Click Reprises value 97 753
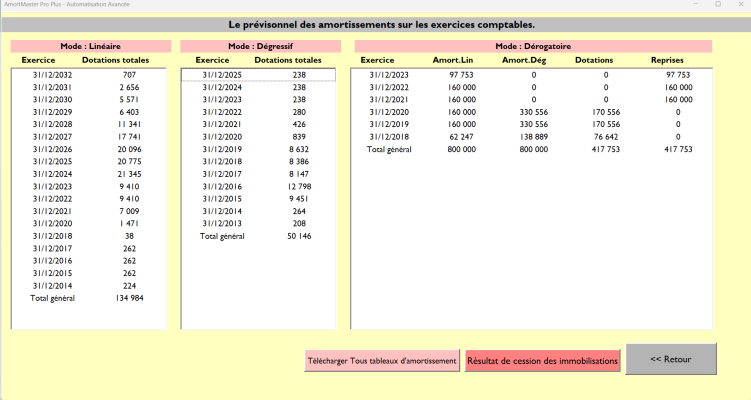Viewport: 751px width, 400px height. tap(678, 75)
